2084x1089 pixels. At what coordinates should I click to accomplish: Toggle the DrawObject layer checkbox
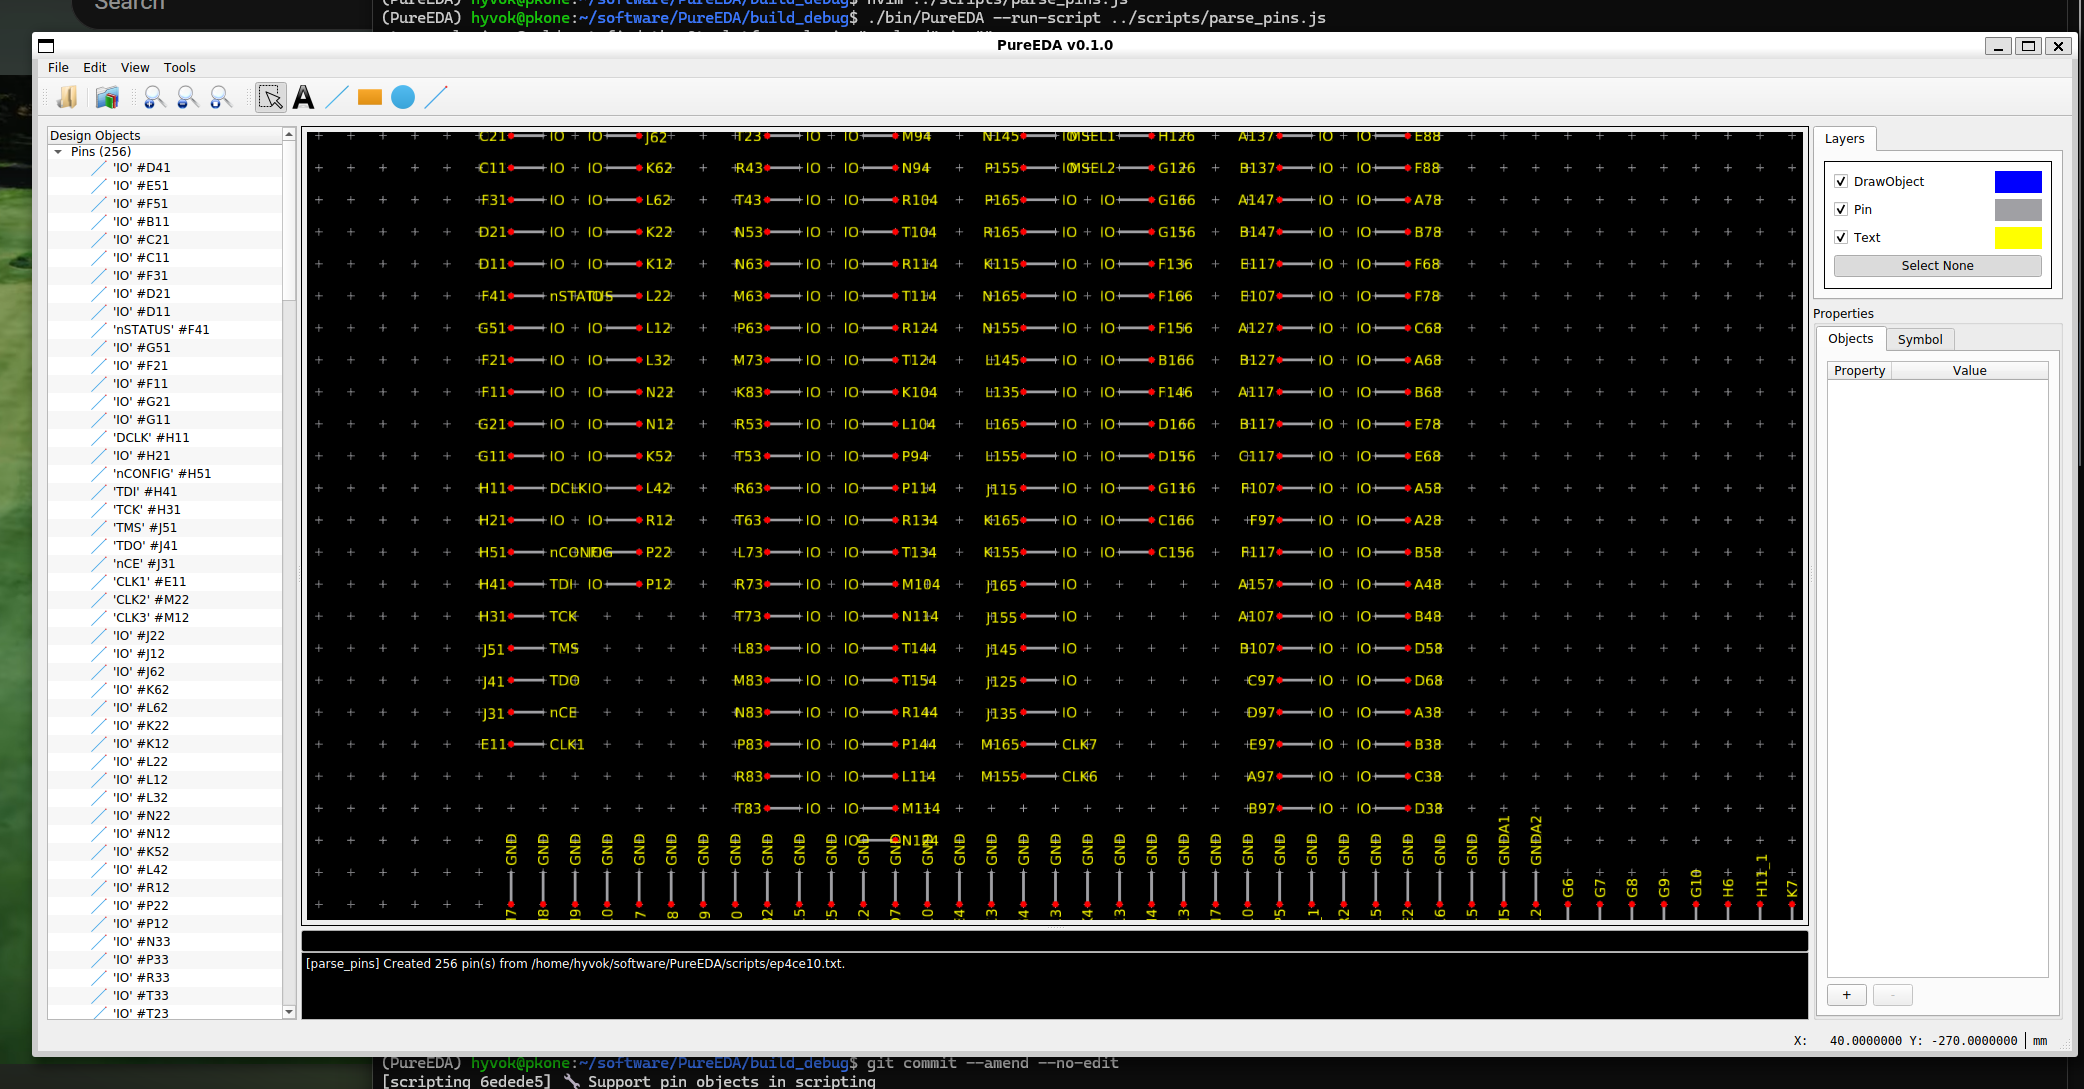click(1841, 182)
